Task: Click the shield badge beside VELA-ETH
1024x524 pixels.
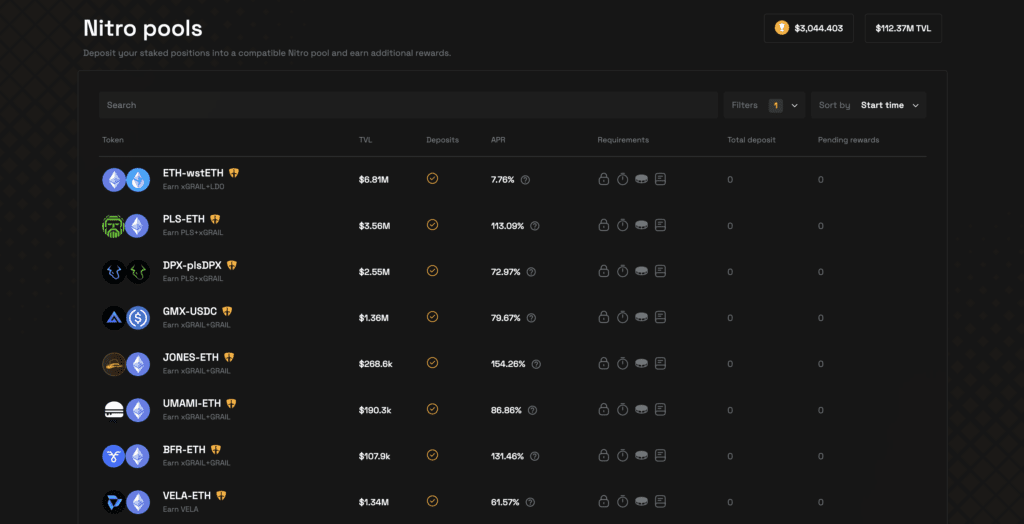Action: point(221,495)
